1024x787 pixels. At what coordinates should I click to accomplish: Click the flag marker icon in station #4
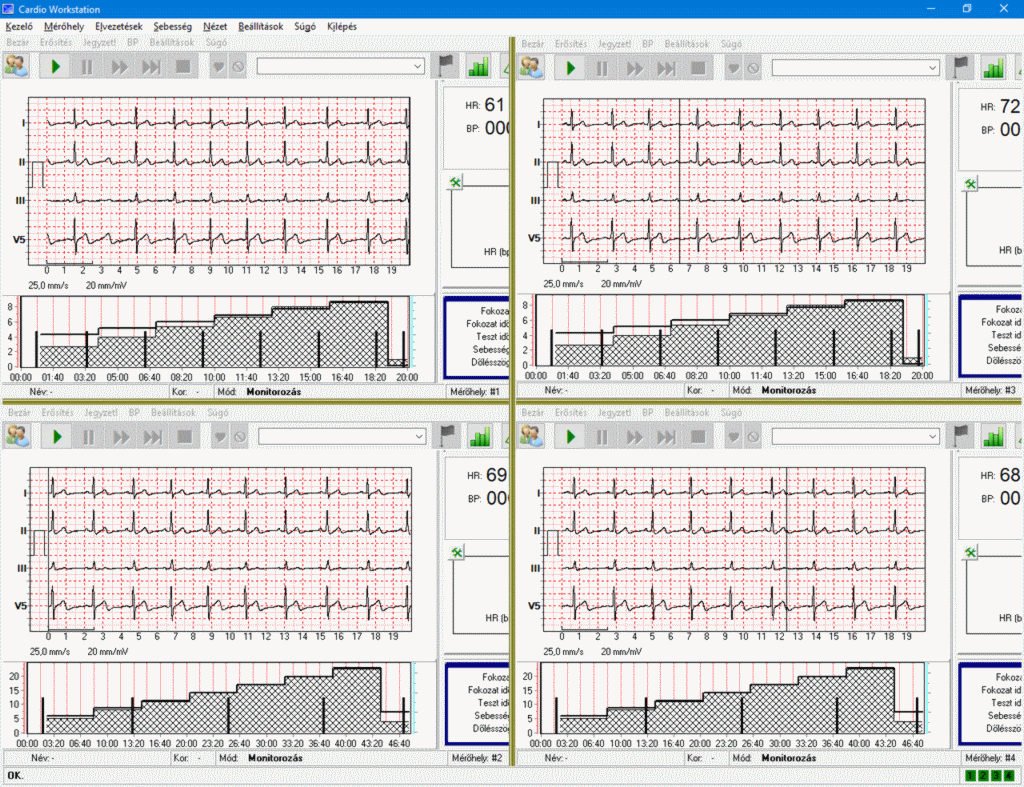pos(961,436)
